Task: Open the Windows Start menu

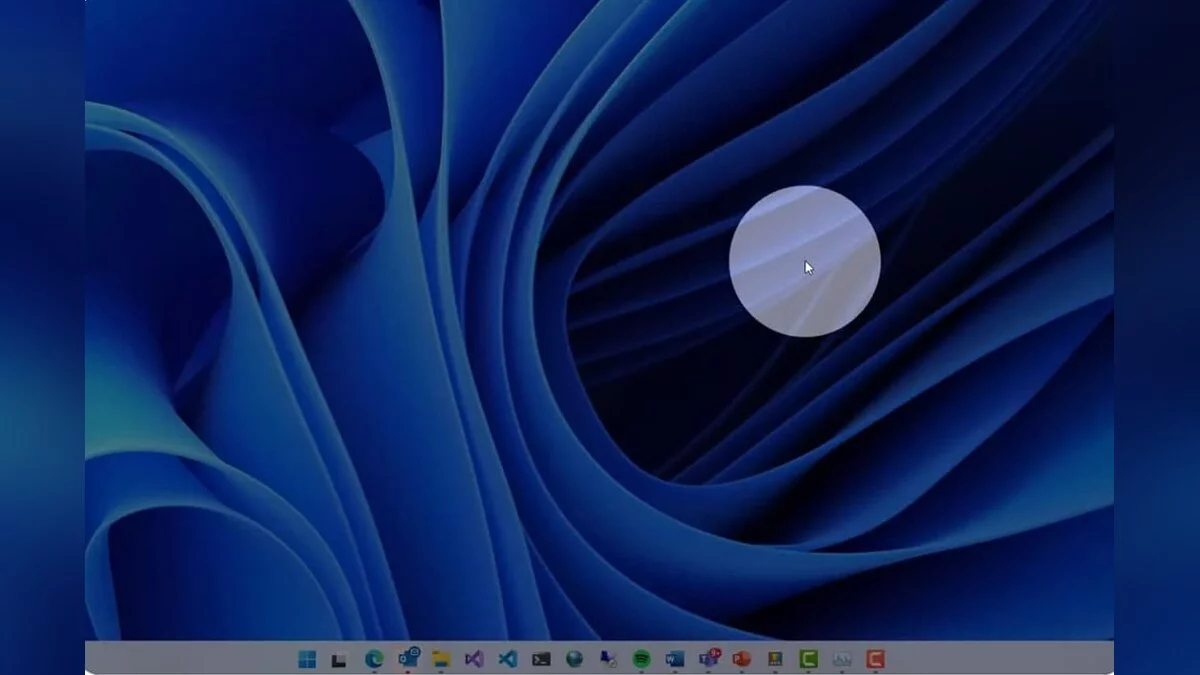Action: coord(307,659)
